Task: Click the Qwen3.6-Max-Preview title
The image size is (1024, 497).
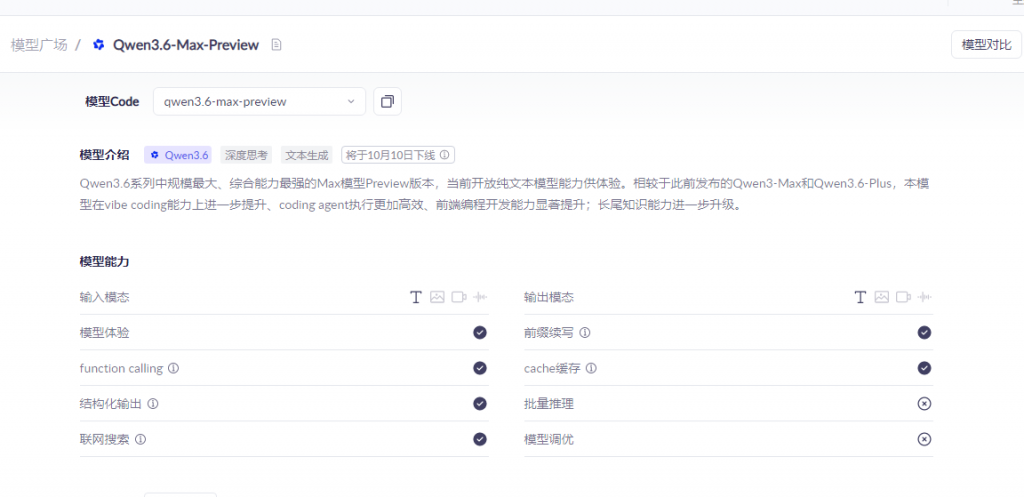Action: coord(186,45)
